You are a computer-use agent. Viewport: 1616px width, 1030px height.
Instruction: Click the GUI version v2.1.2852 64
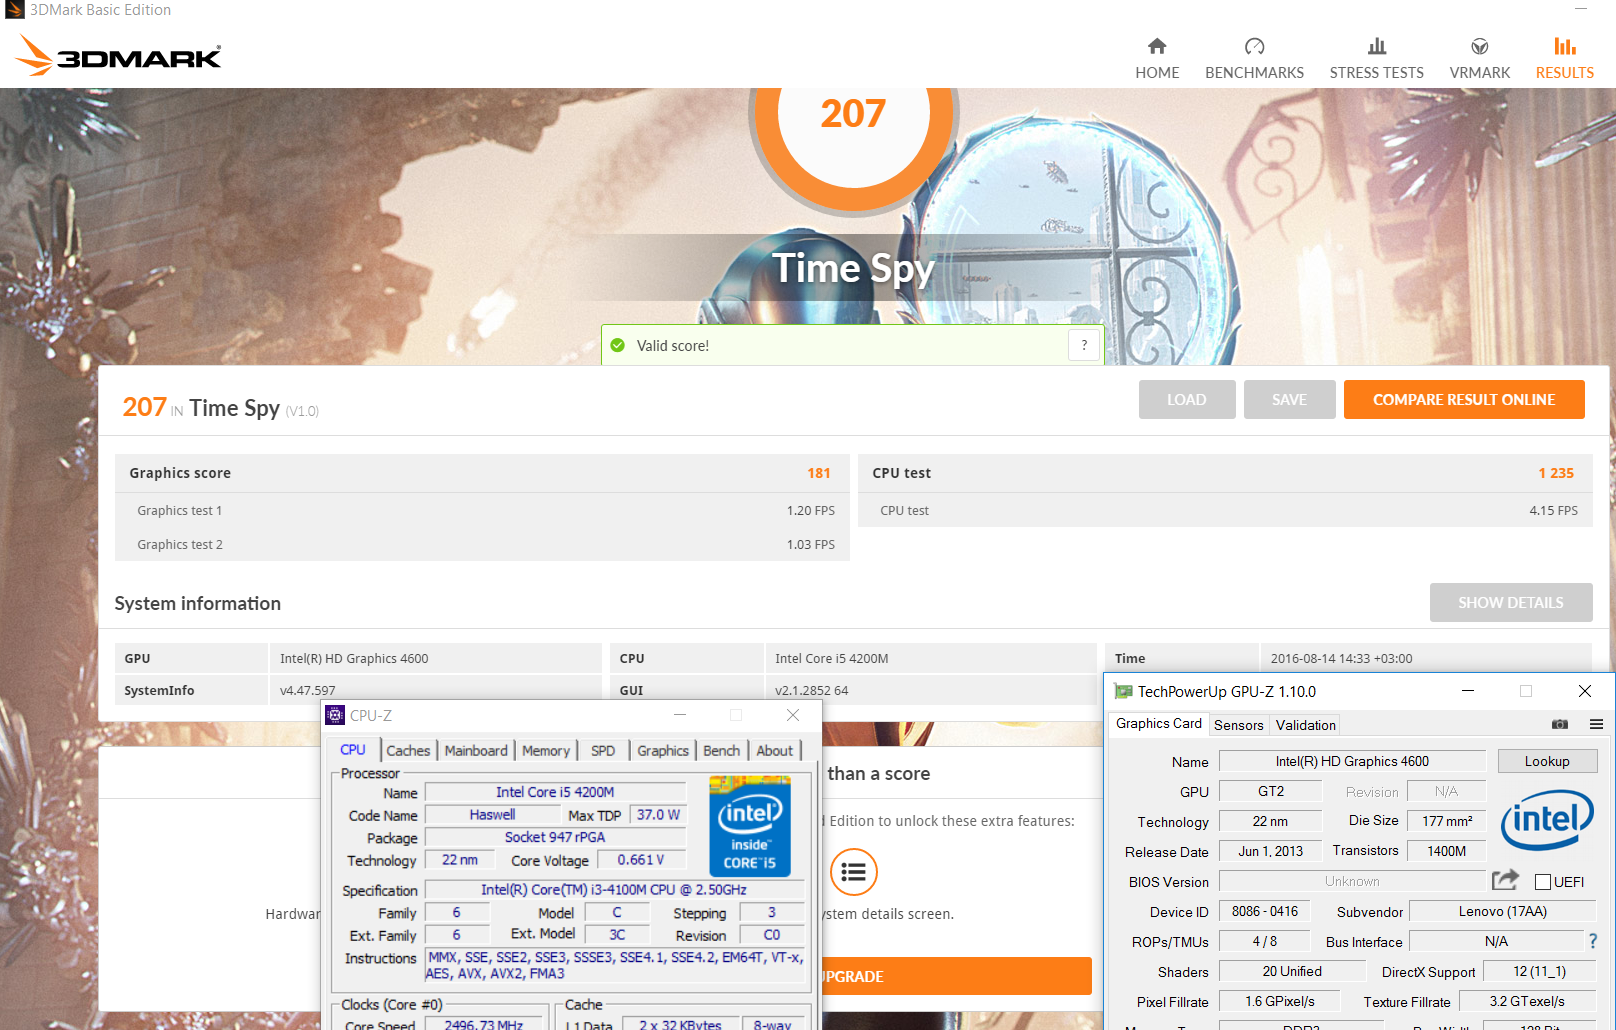point(811,690)
